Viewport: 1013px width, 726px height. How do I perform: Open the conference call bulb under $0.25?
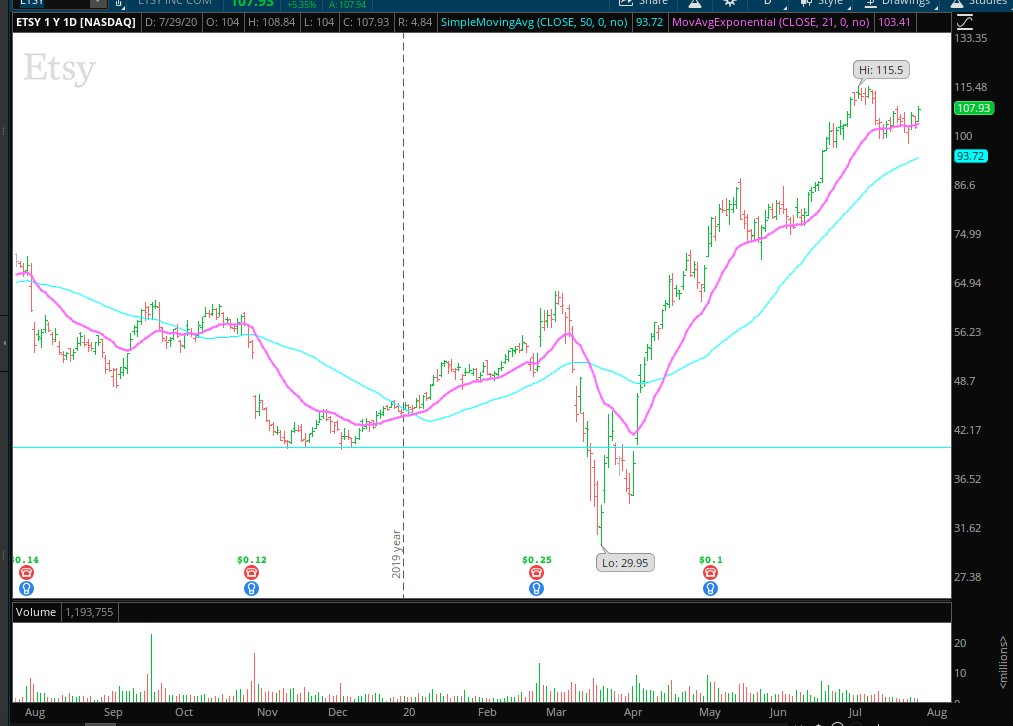[536, 588]
